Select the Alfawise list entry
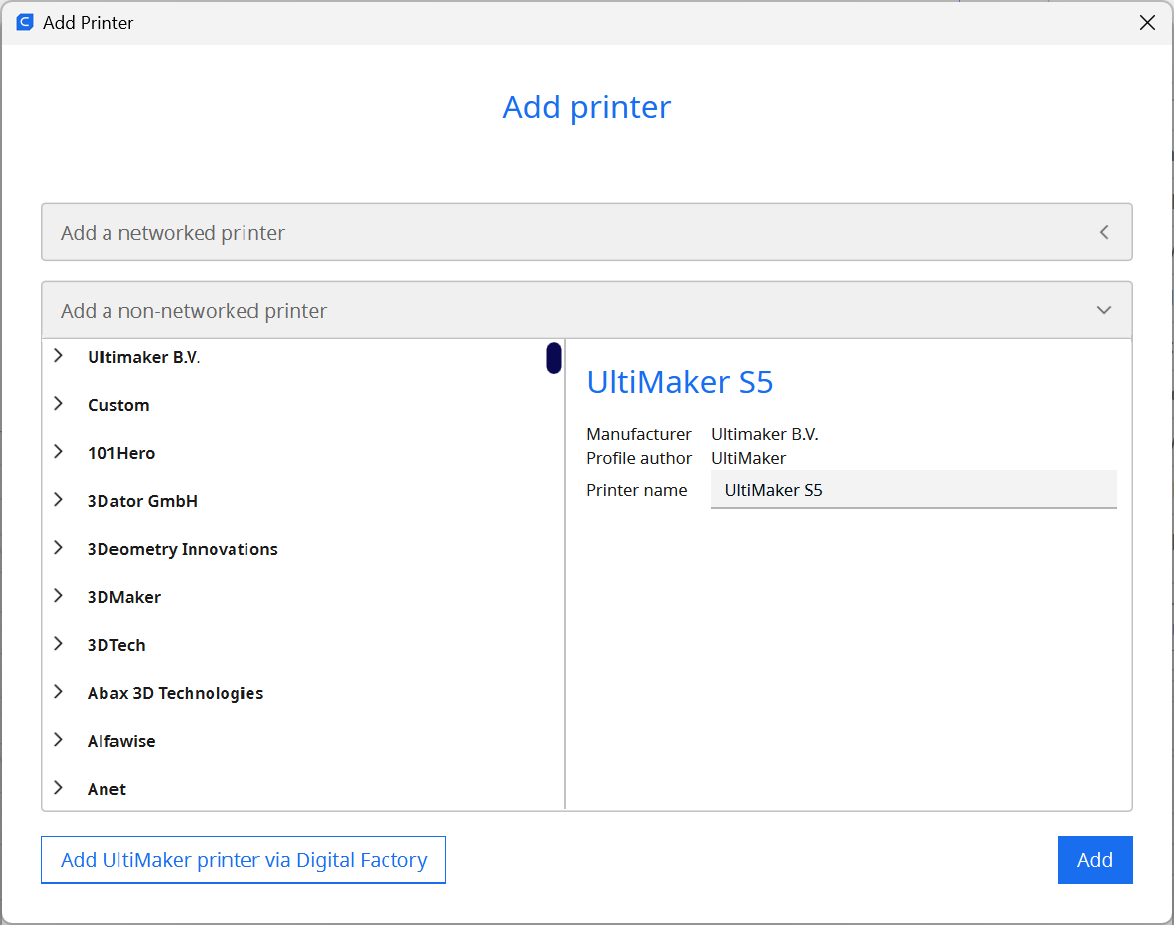 [121, 741]
